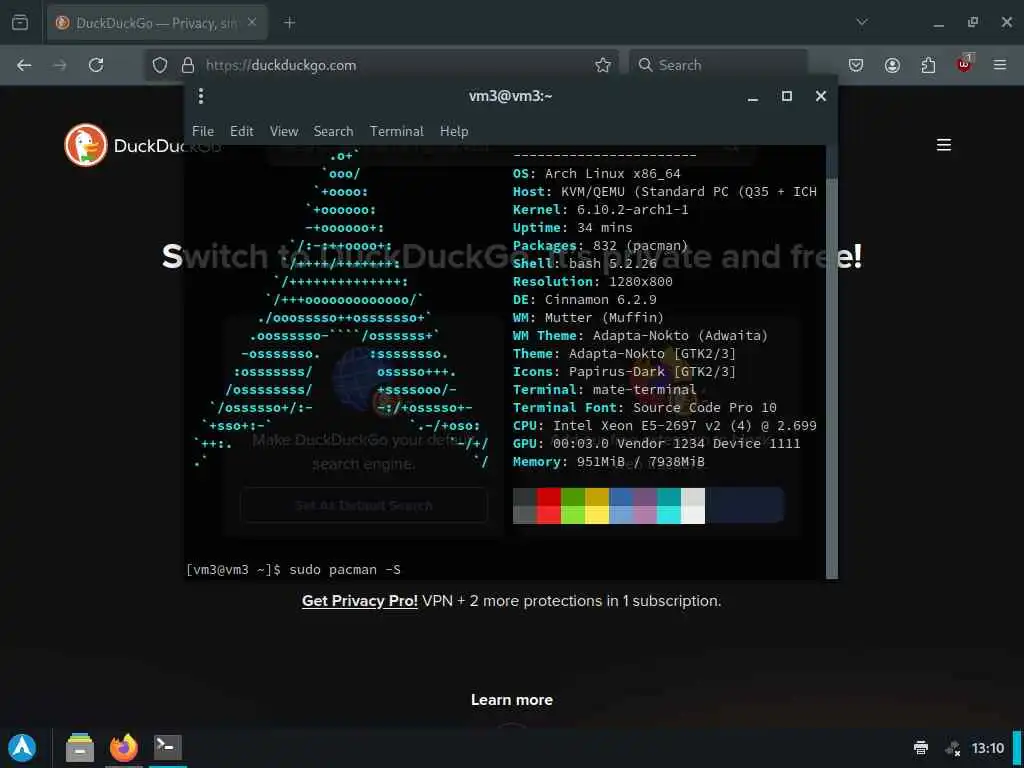The width and height of the screenshot is (1024, 768).
Task: Click the red color block in terminal
Action: tap(549, 505)
